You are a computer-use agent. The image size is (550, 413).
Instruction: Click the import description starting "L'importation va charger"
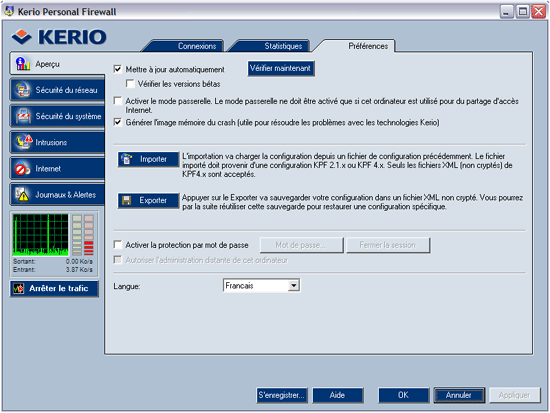[347, 165]
